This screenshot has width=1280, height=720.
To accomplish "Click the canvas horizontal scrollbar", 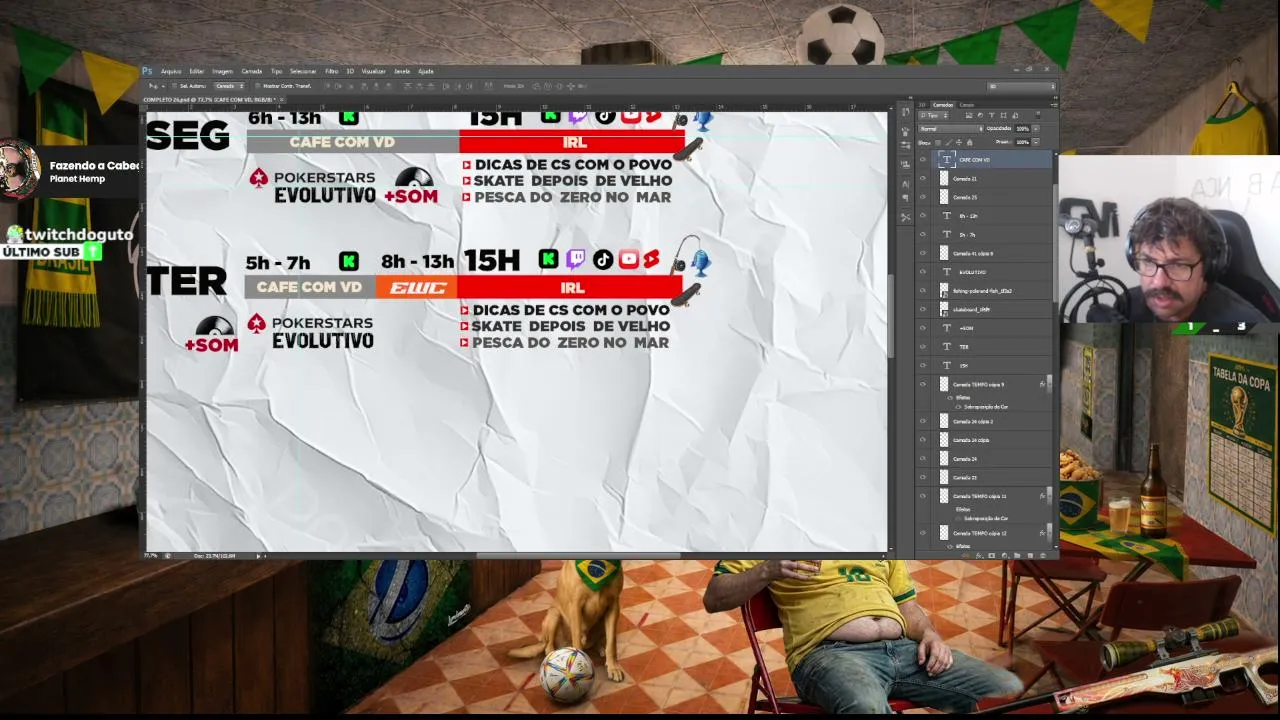I will coord(578,555).
